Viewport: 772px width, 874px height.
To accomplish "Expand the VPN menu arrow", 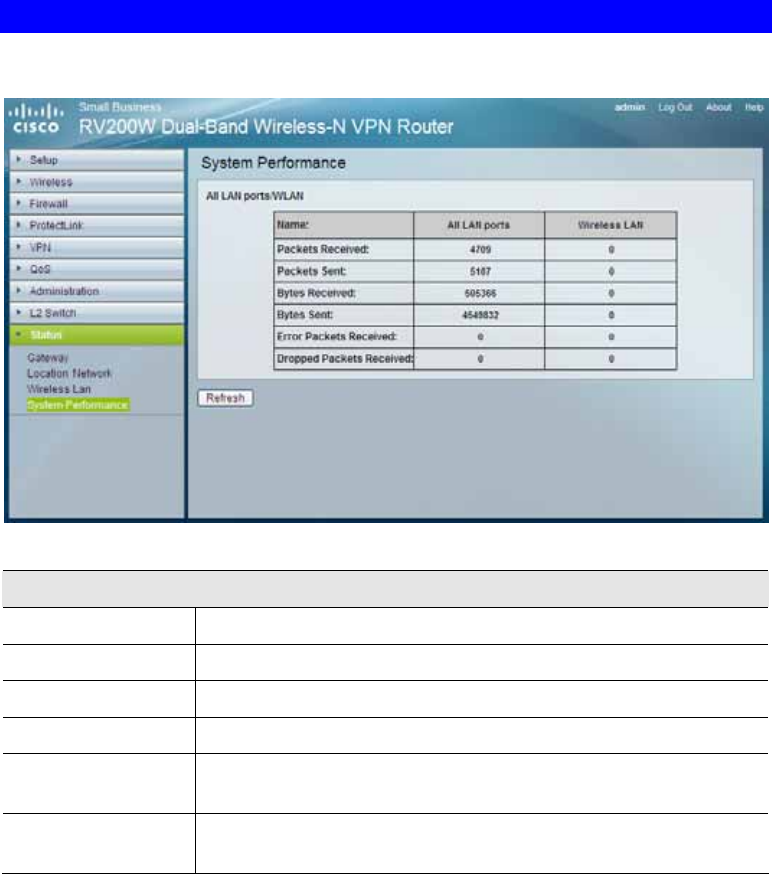I will 19,247.
